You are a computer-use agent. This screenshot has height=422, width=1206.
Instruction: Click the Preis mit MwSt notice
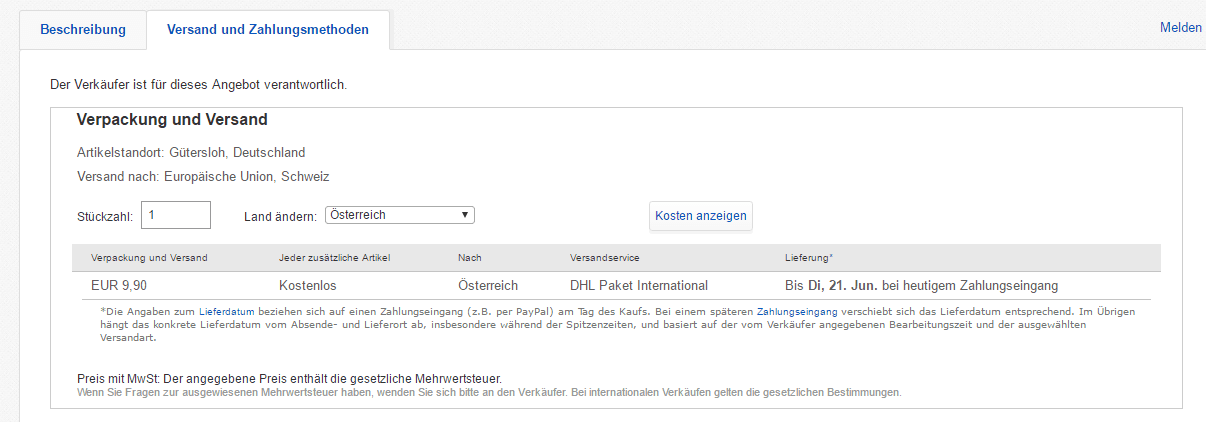[289, 379]
